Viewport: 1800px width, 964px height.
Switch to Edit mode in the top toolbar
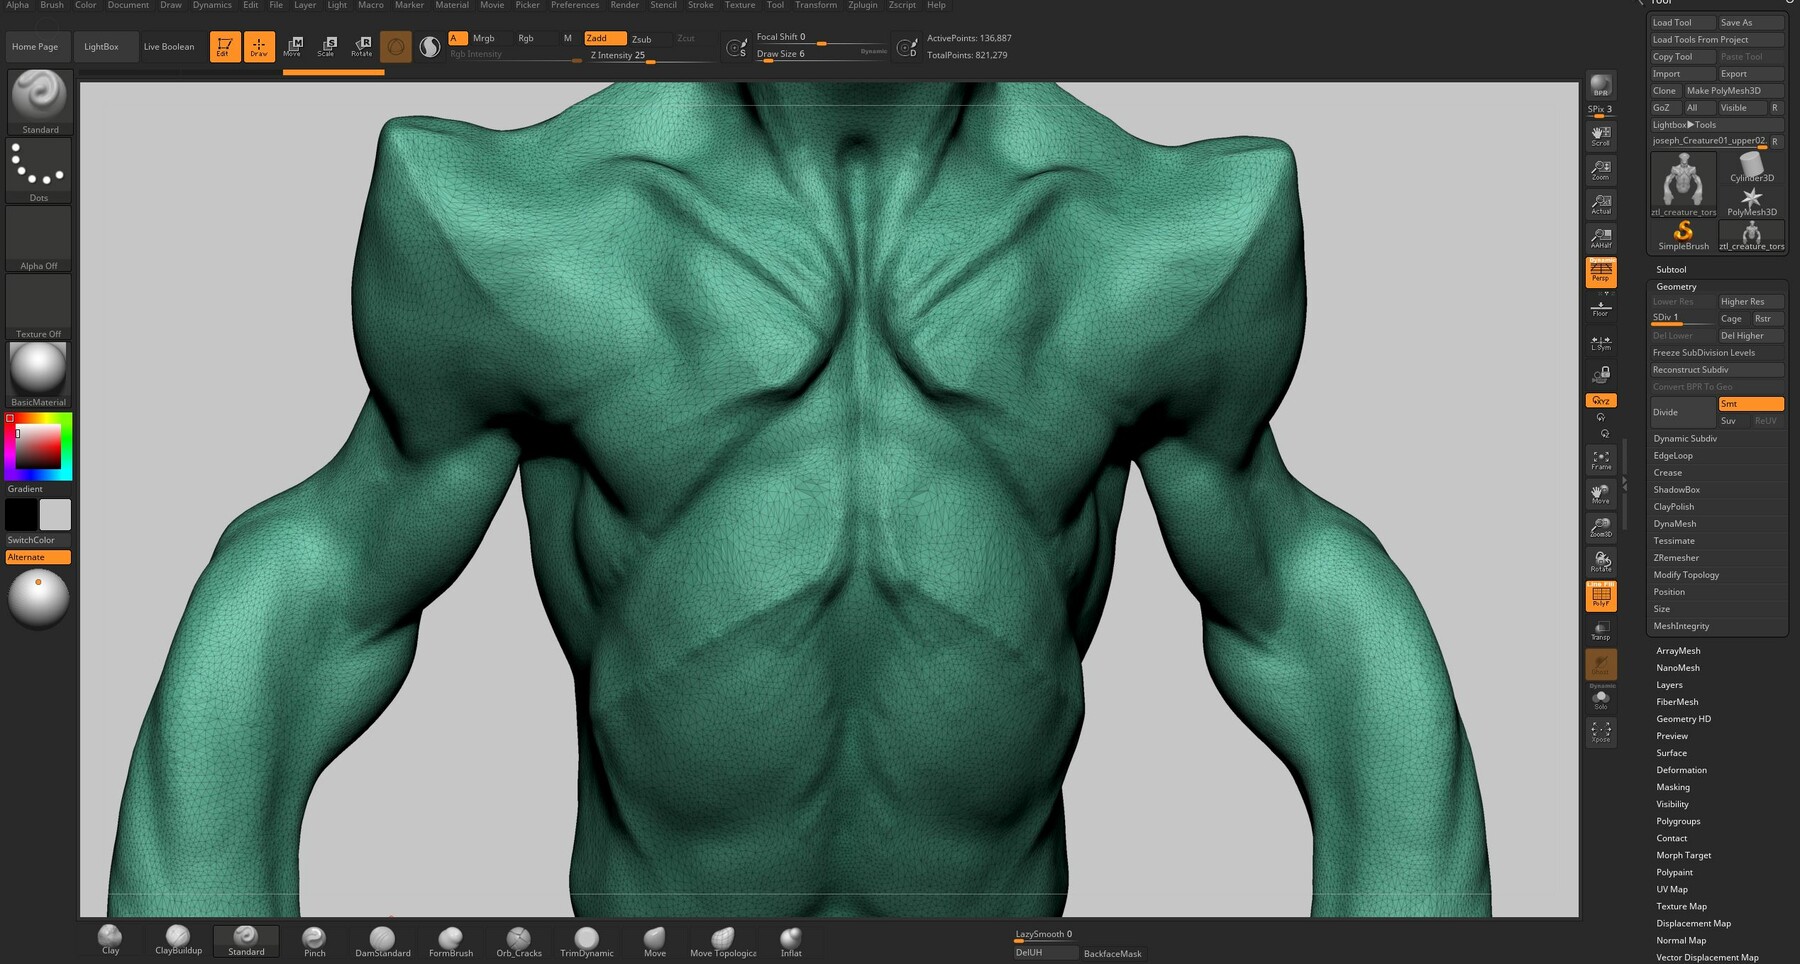click(224, 46)
